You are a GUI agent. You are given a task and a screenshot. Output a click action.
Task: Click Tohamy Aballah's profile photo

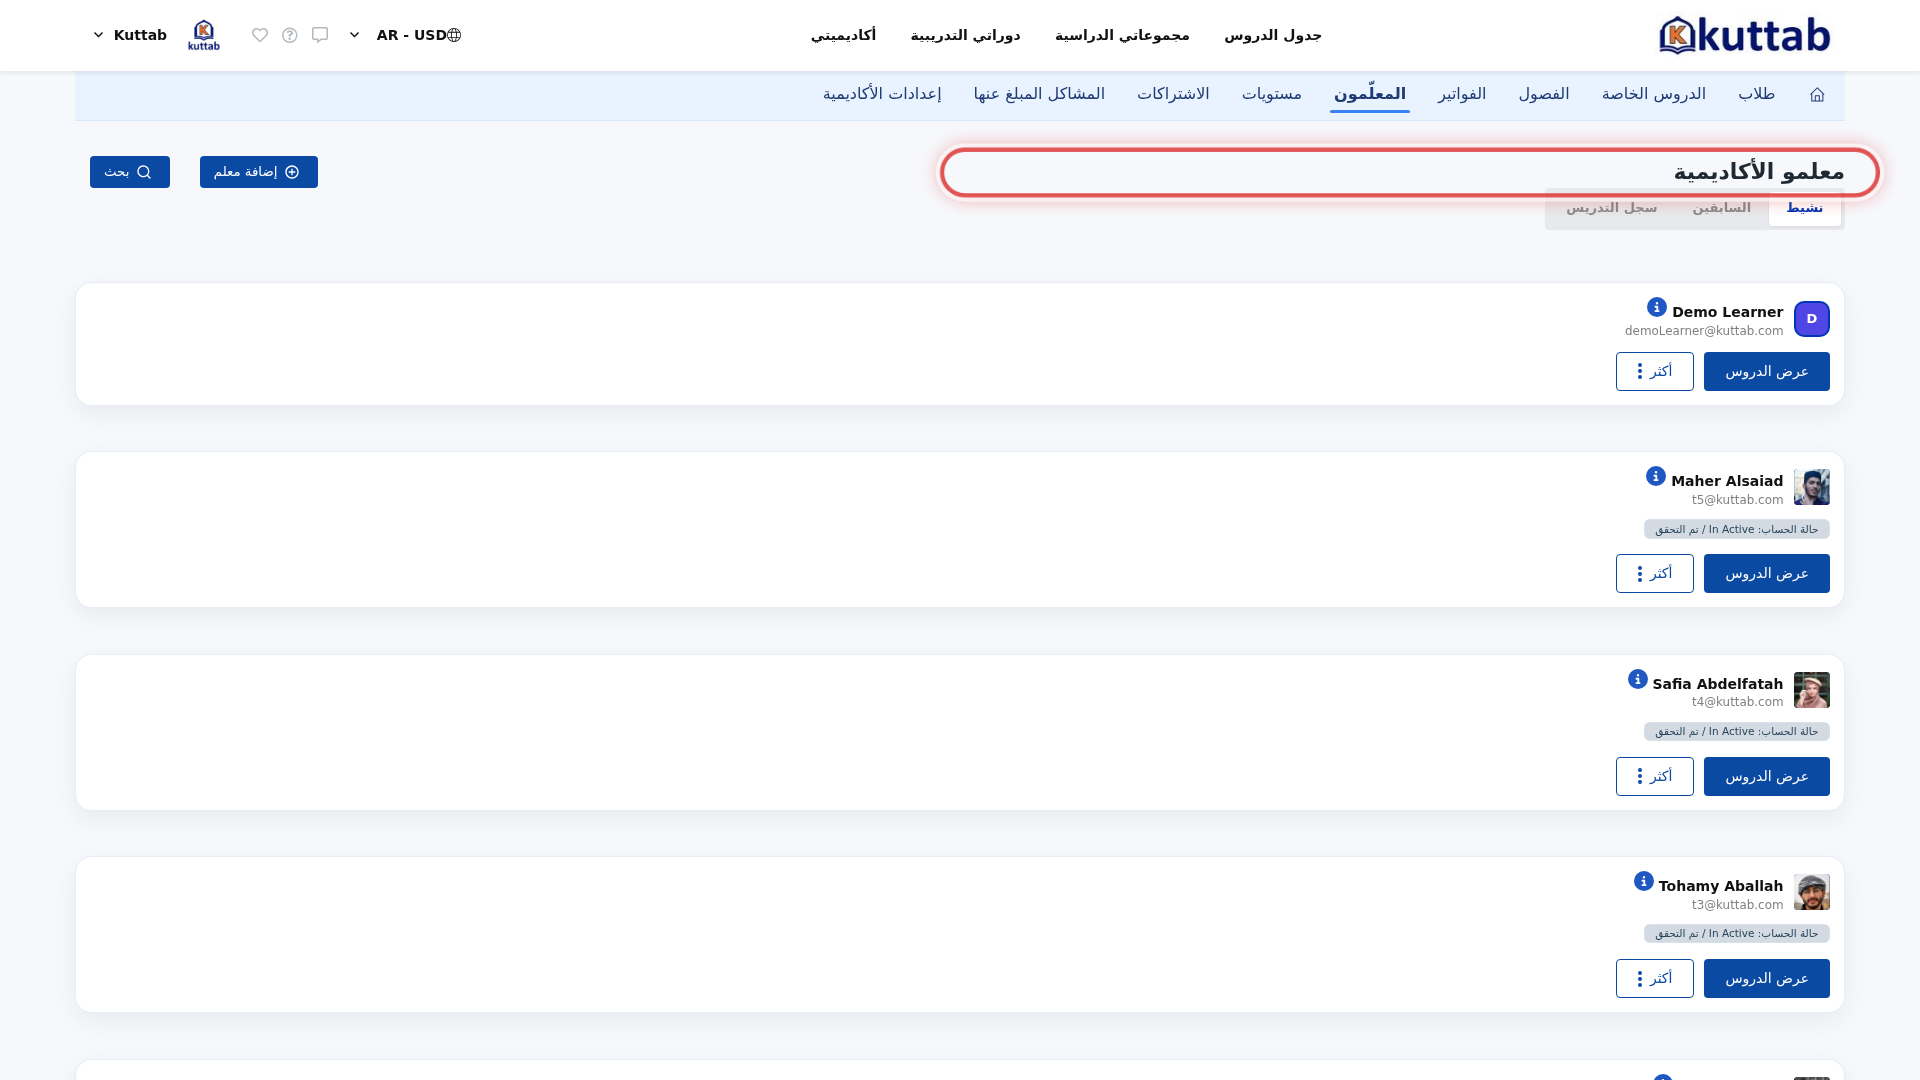point(1812,892)
